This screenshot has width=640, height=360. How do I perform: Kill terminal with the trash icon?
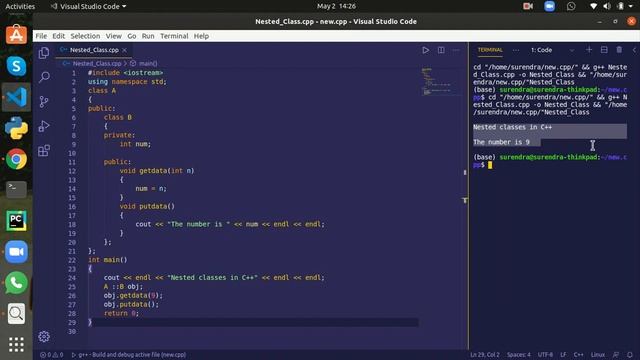[x=619, y=50]
